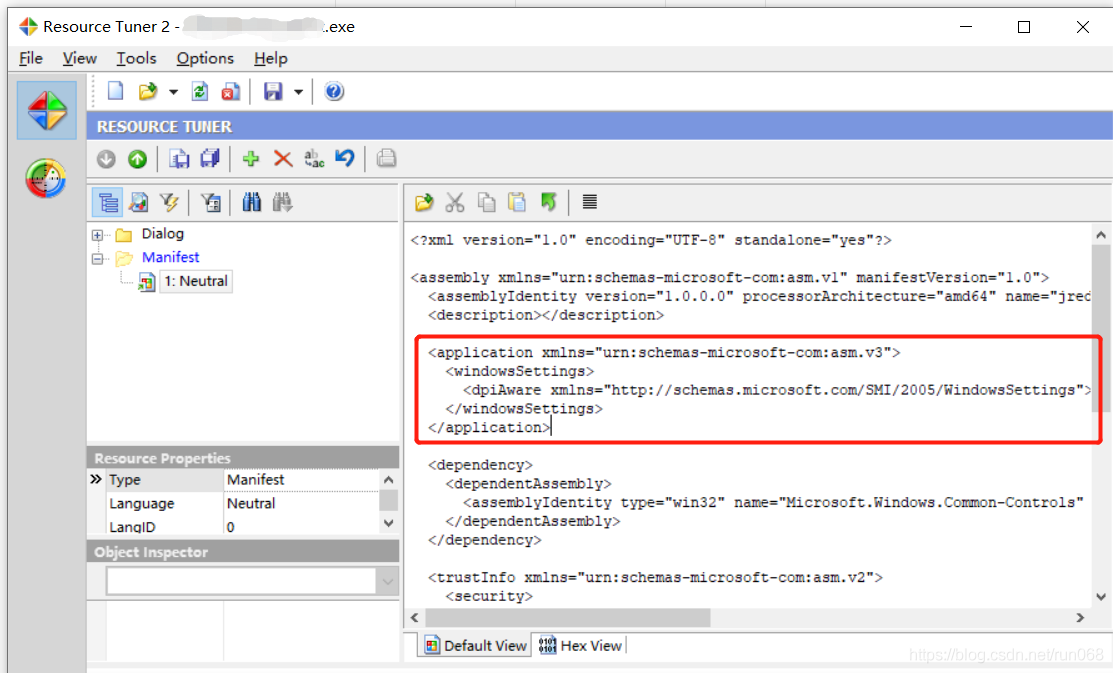The height and width of the screenshot is (673, 1113).
Task: Click the 'Manifest' Type property value
Action: [x=256, y=480]
